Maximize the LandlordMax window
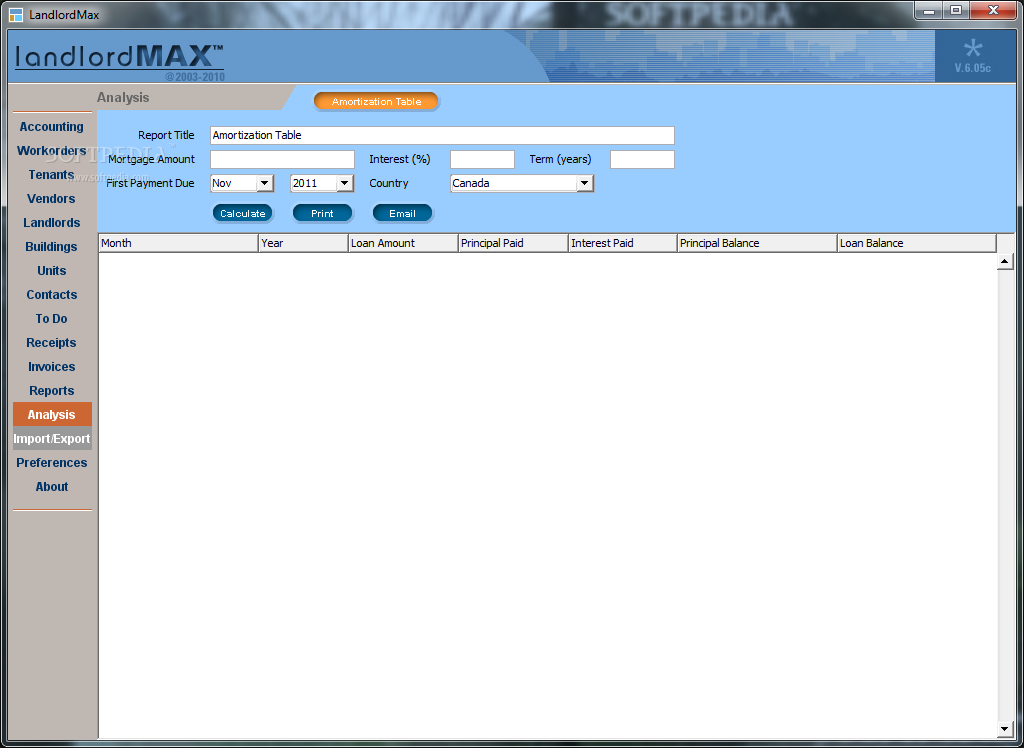1024x748 pixels. (x=955, y=10)
